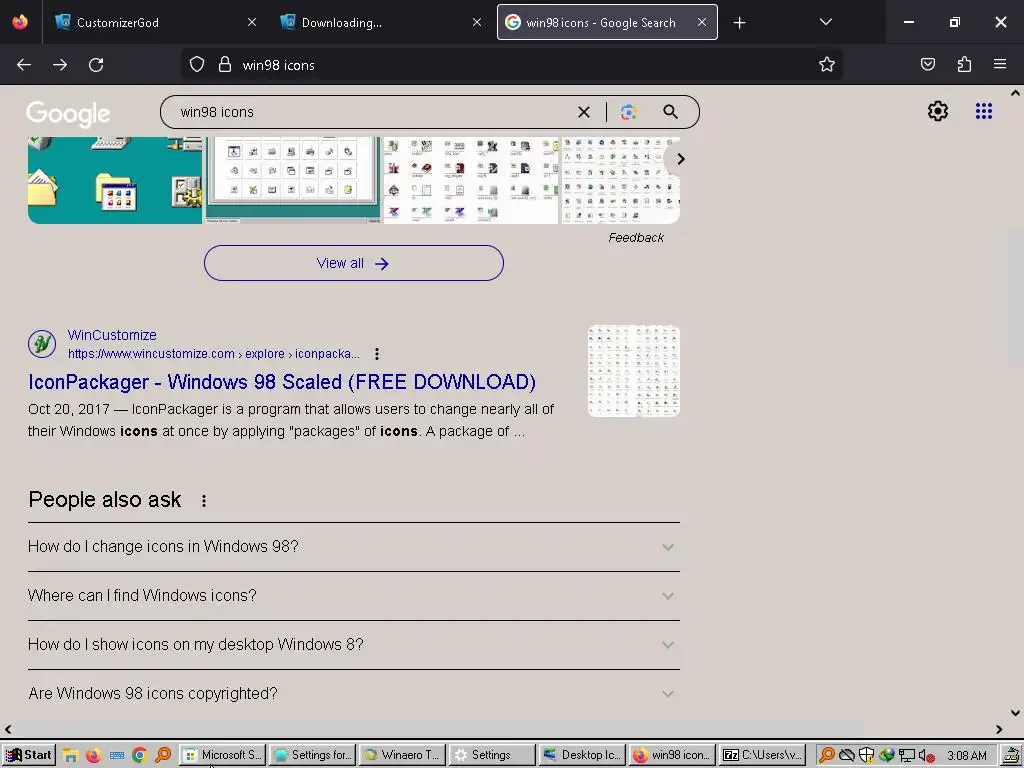Screen dimensions: 1024x768
Task: Bookmark this page with the star icon
Action: 827,65
